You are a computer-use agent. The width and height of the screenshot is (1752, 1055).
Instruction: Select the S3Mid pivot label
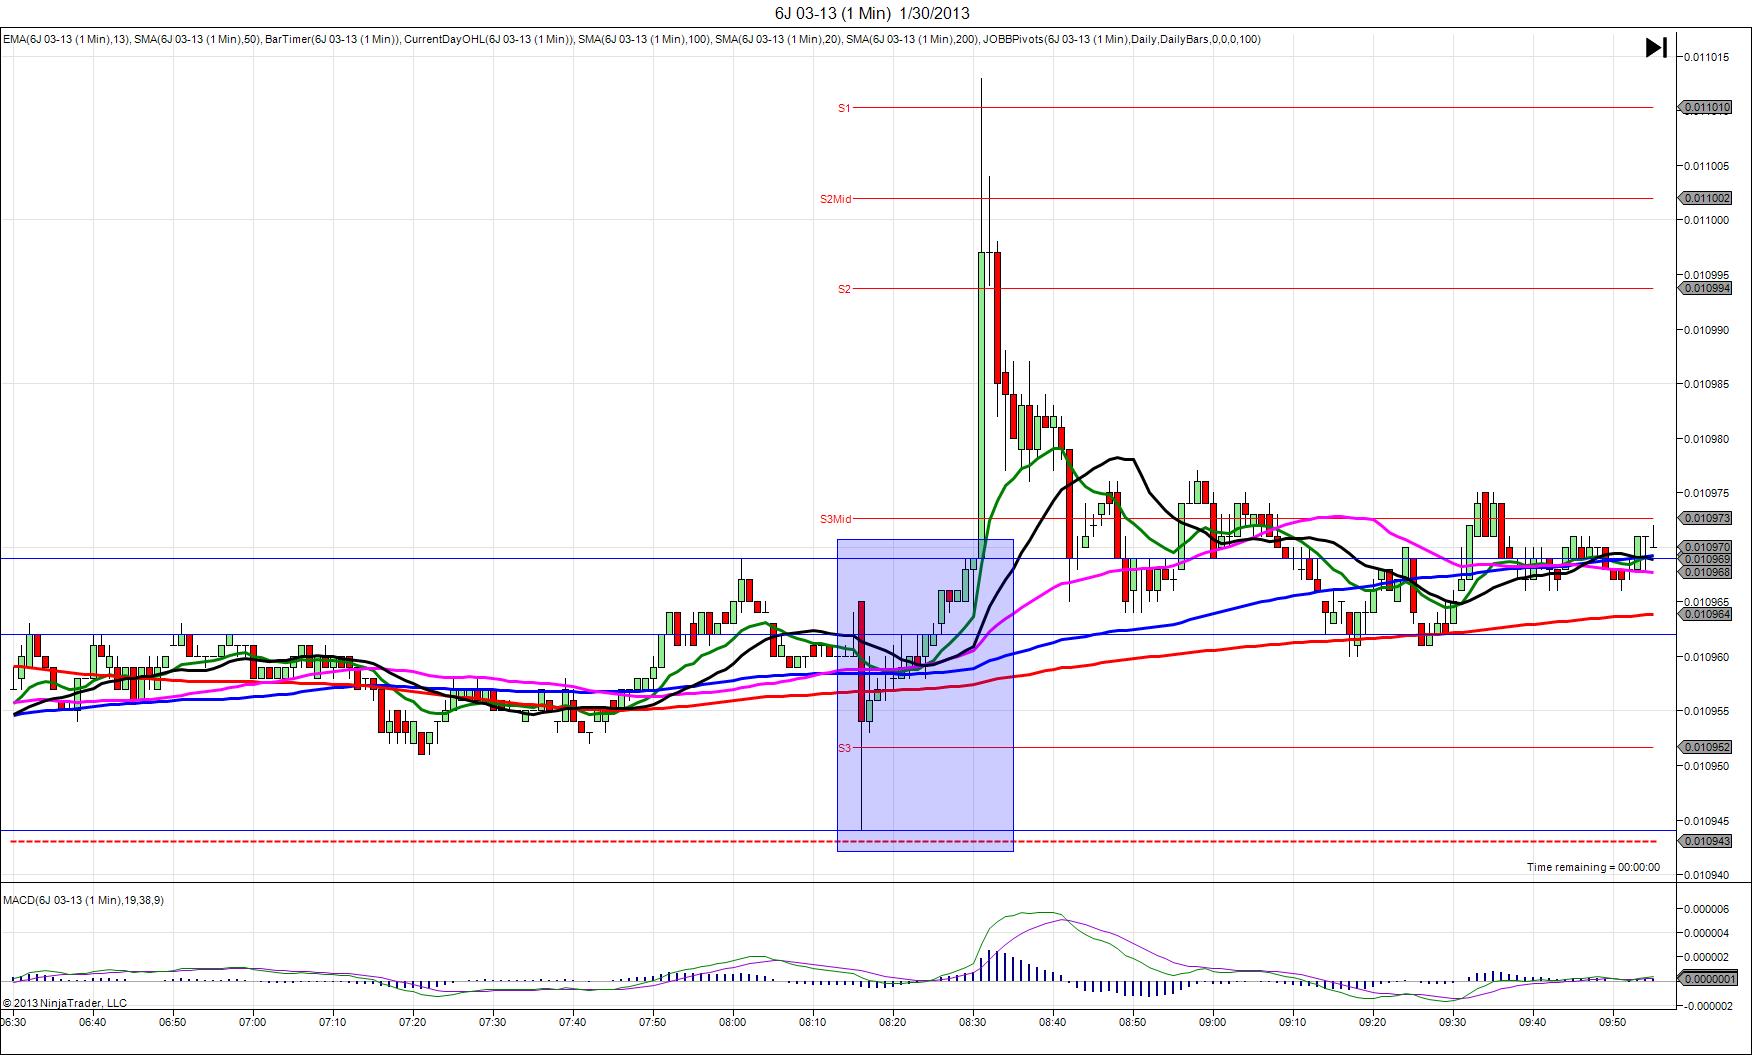coord(835,519)
